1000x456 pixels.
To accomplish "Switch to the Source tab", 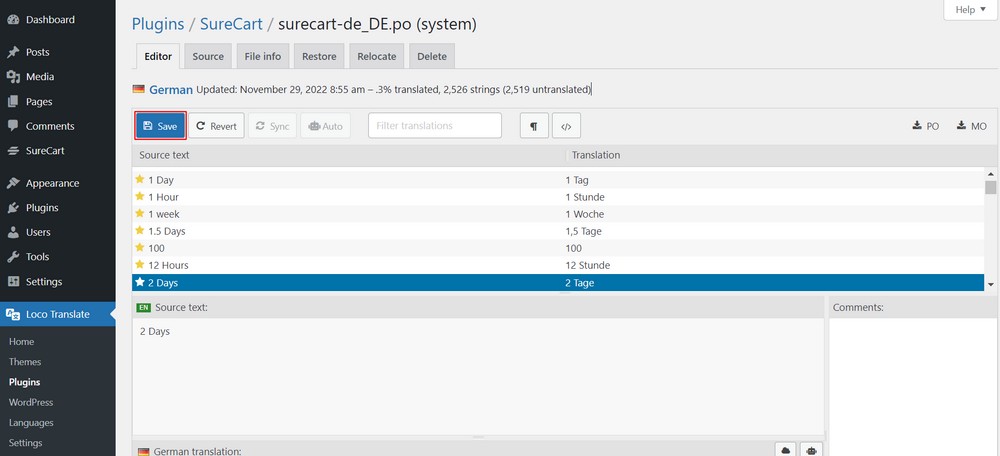I will 208,56.
